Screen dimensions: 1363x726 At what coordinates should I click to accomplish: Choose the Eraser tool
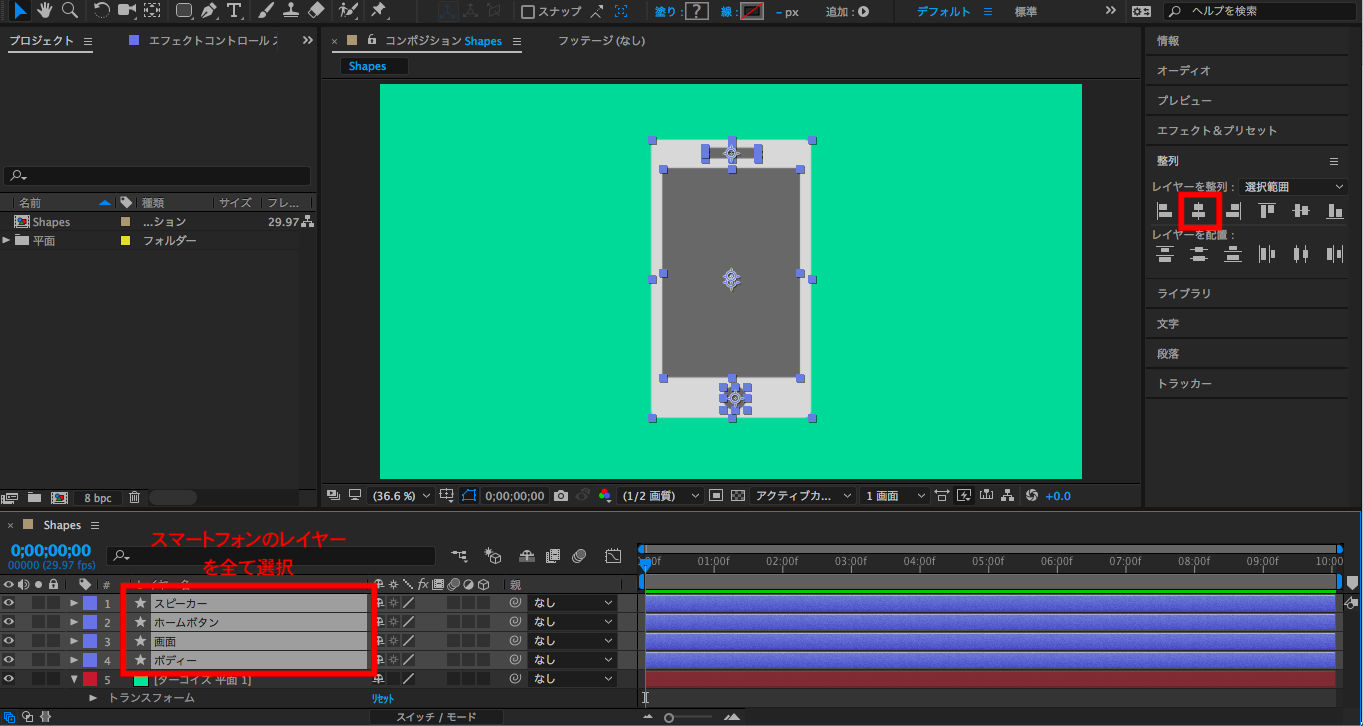pyautogui.click(x=316, y=11)
